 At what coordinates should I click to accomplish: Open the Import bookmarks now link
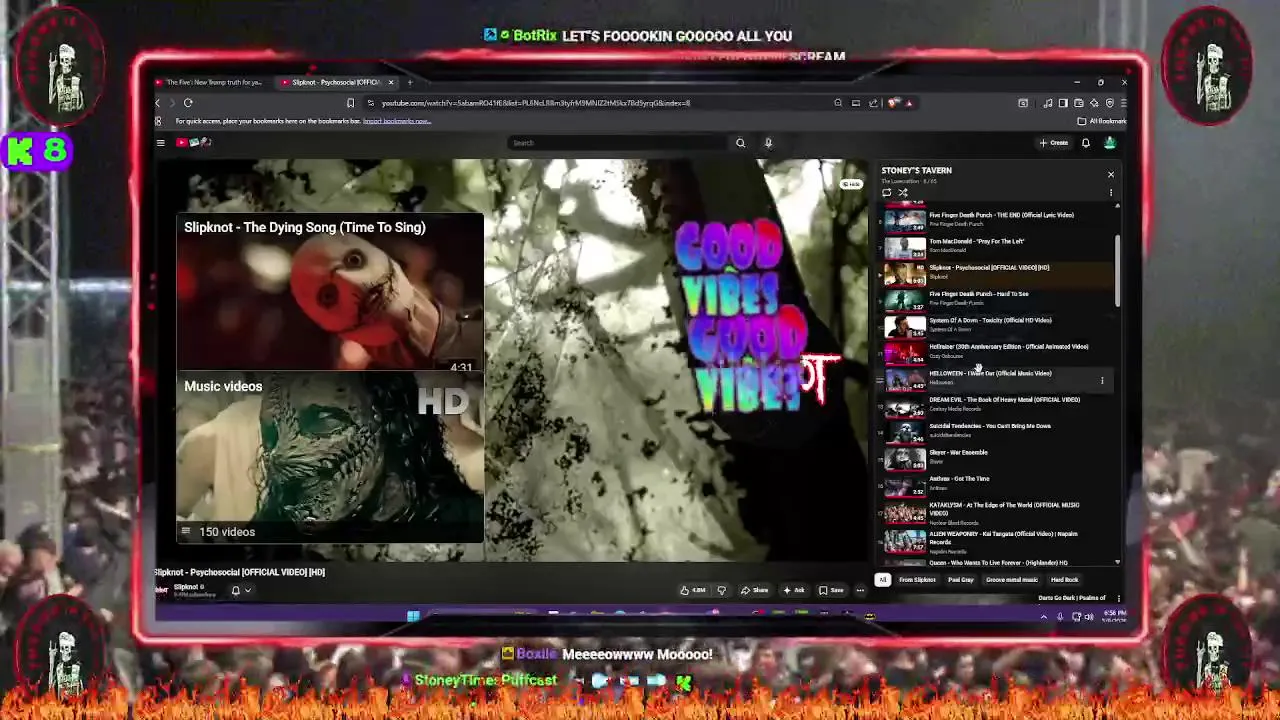397,121
